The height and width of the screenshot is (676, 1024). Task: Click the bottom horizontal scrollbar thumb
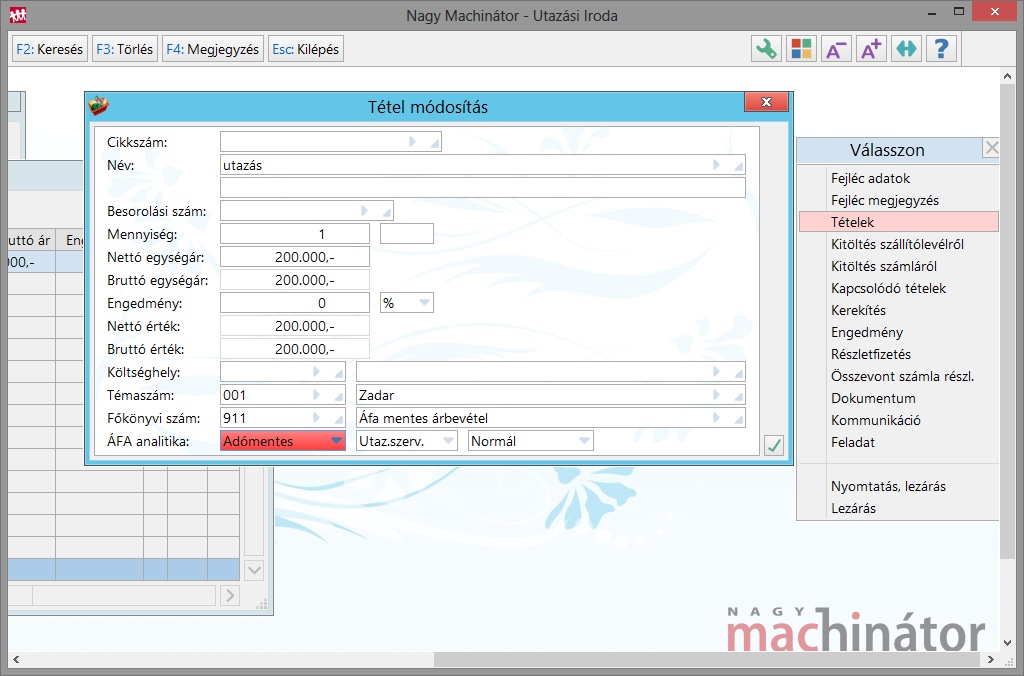(710, 659)
